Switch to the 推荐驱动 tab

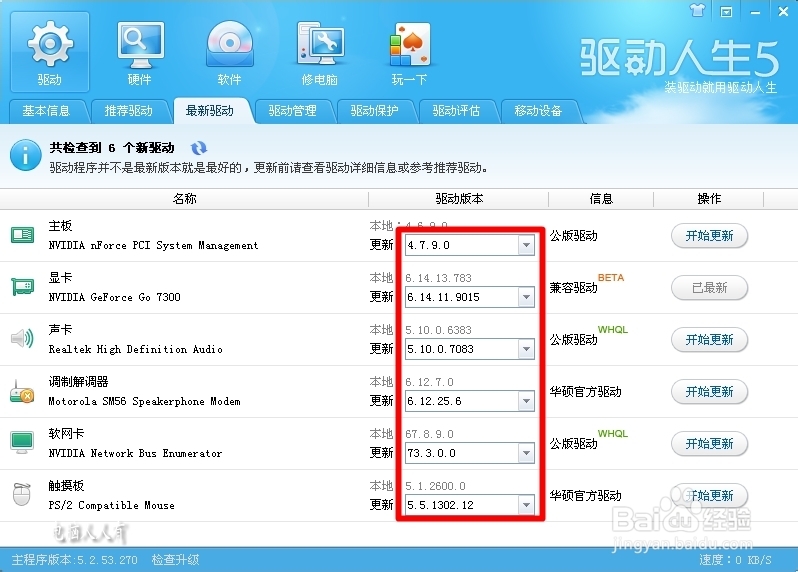tap(129, 111)
